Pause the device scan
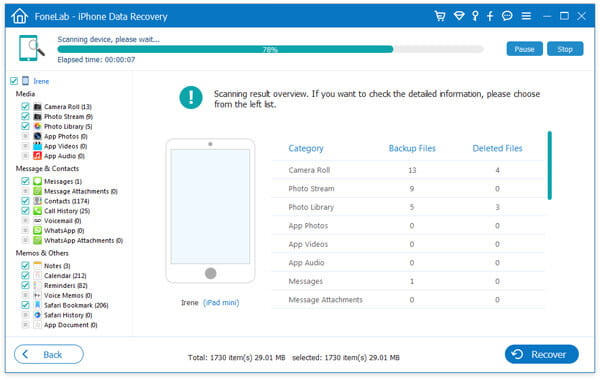Screen dimensions: 600x379 (524, 49)
